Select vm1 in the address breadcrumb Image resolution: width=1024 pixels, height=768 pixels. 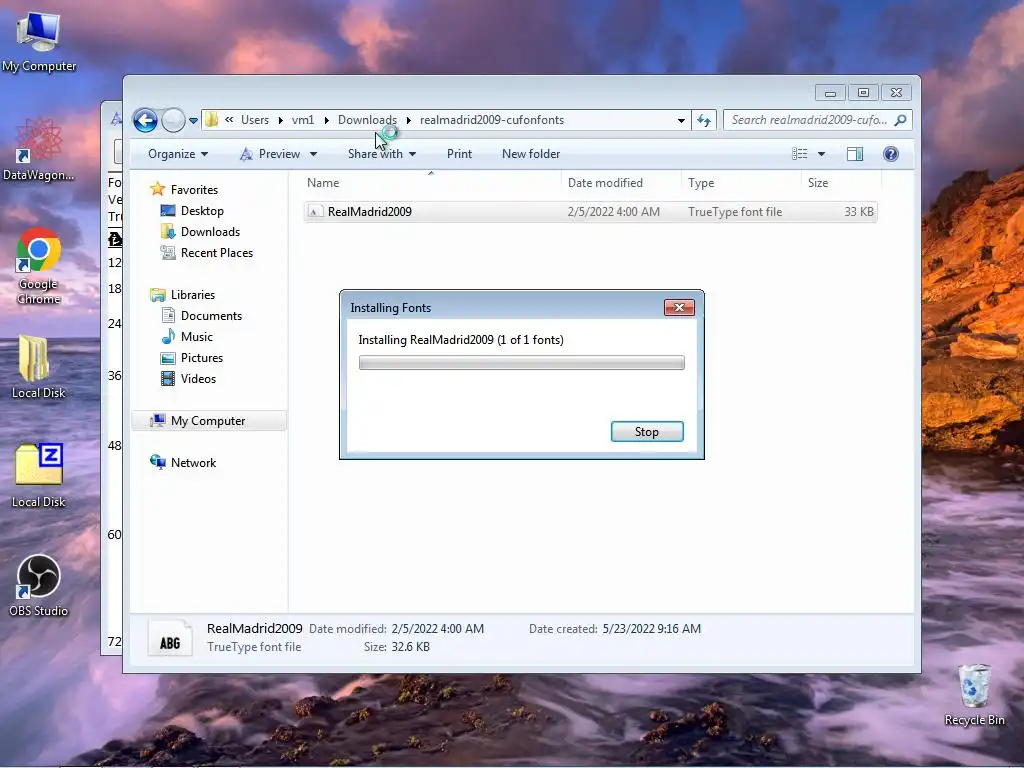pyautogui.click(x=303, y=120)
